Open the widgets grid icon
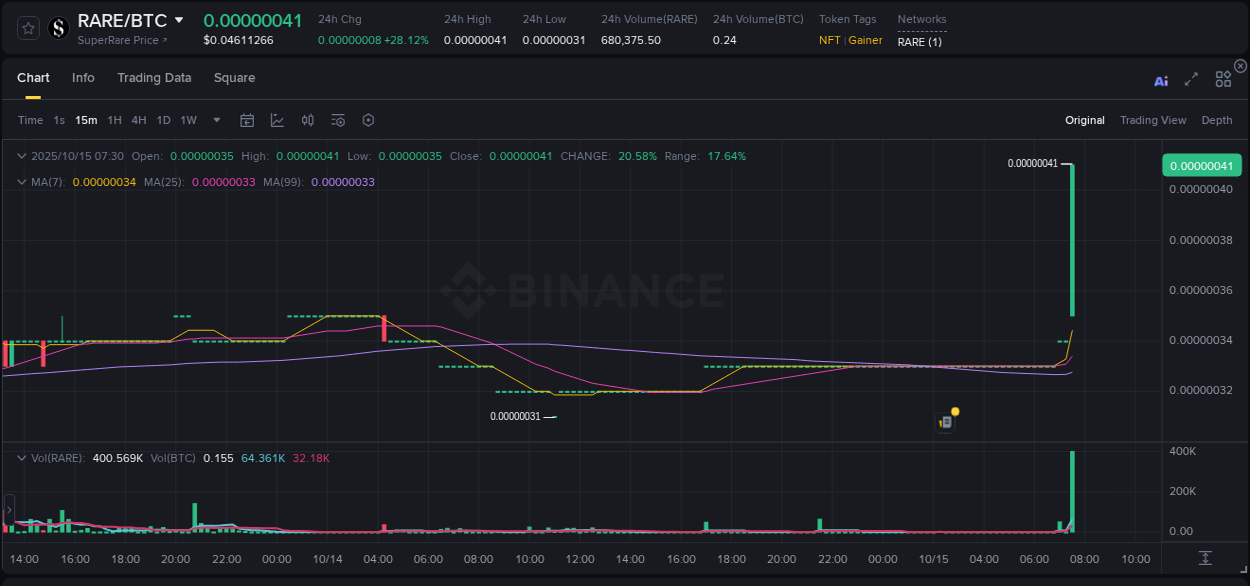 tap(1223, 79)
